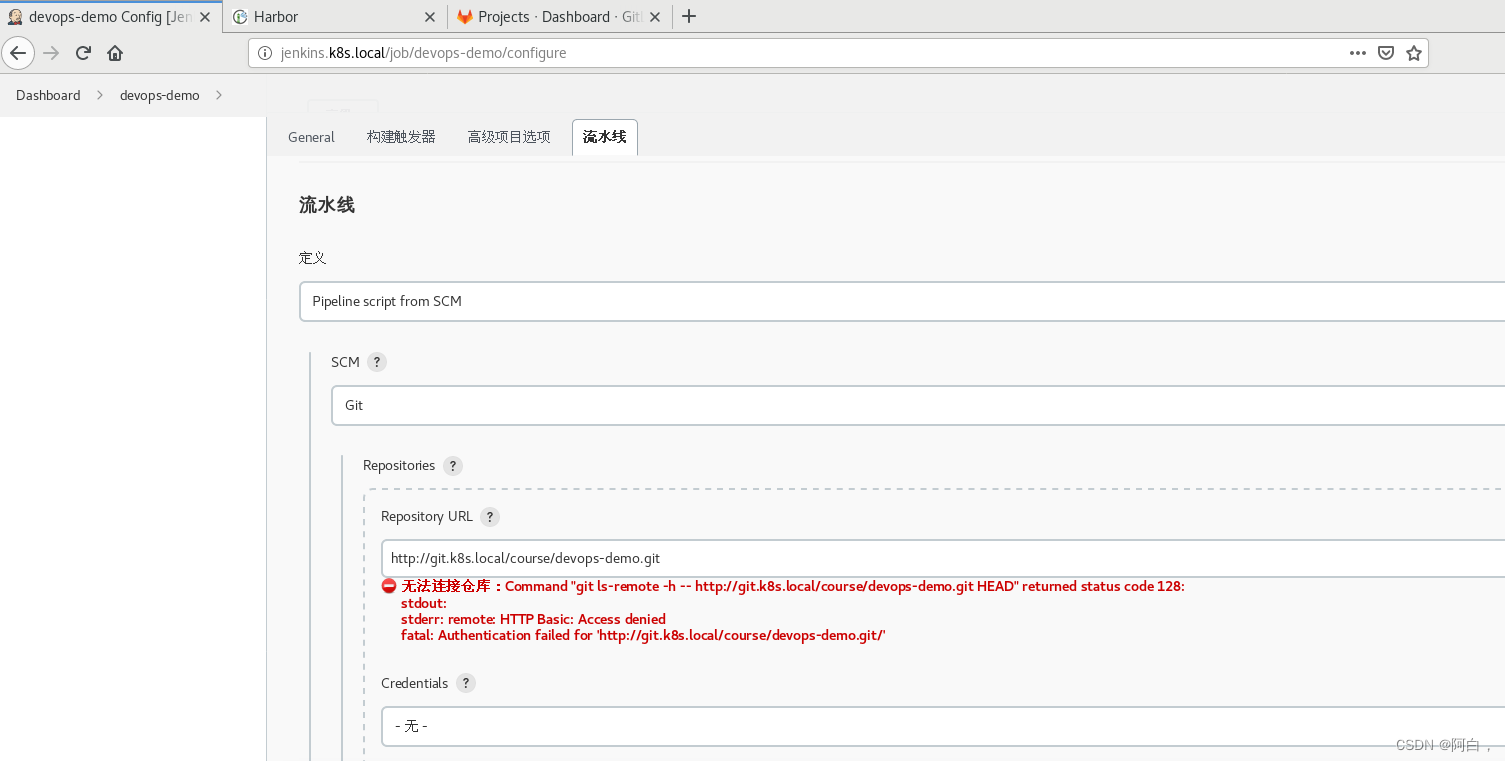Open the Pipeline script from SCM dropdown
This screenshot has height=761, width=1505.
point(902,301)
